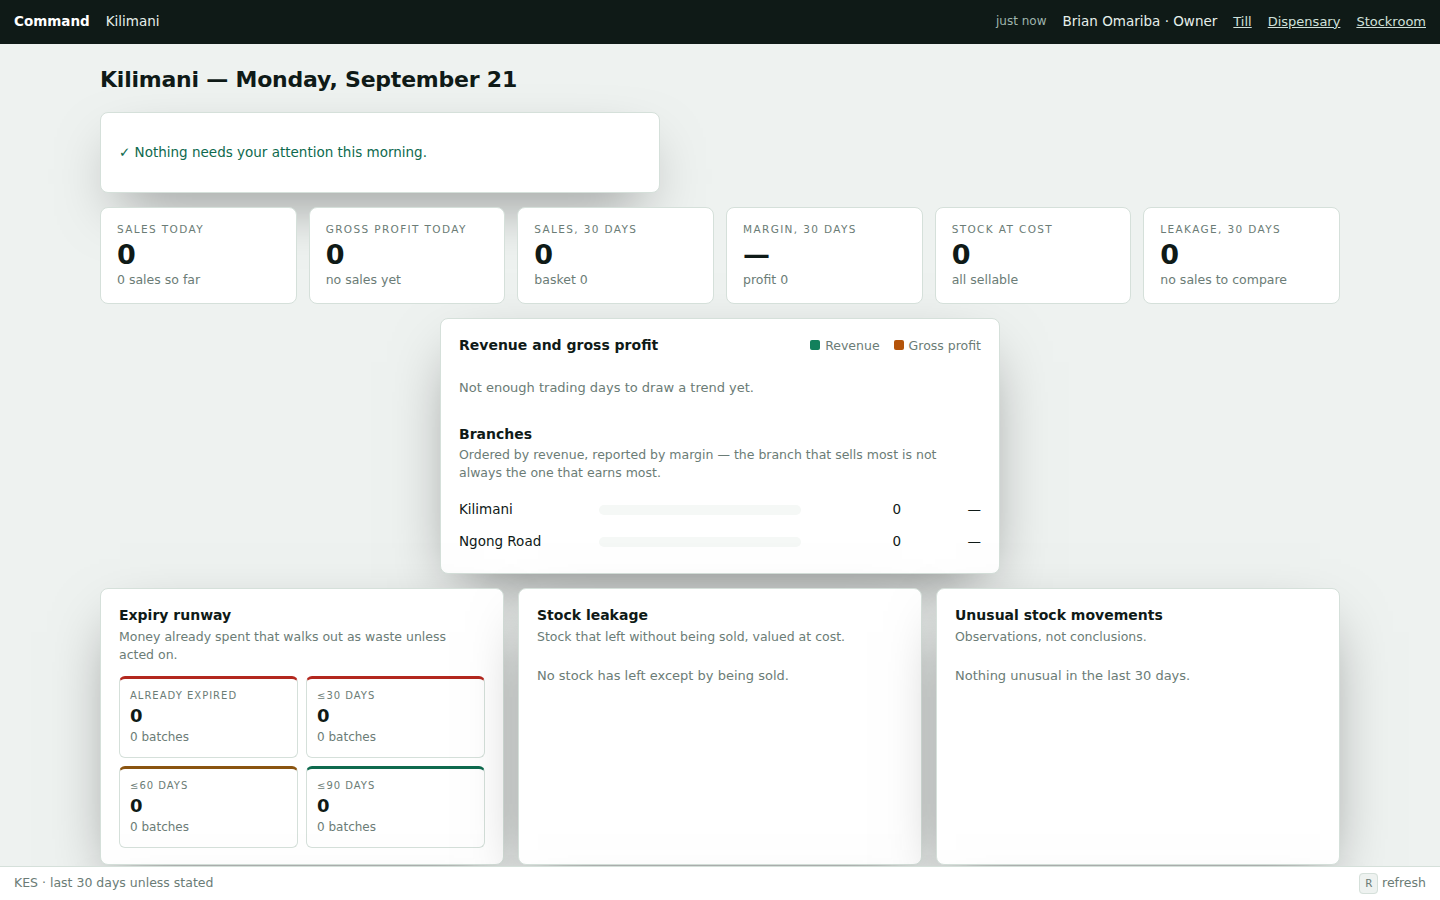The width and height of the screenshot is (1440, 900).
Task: Open the Sales Today card
Action: point(198,255)
